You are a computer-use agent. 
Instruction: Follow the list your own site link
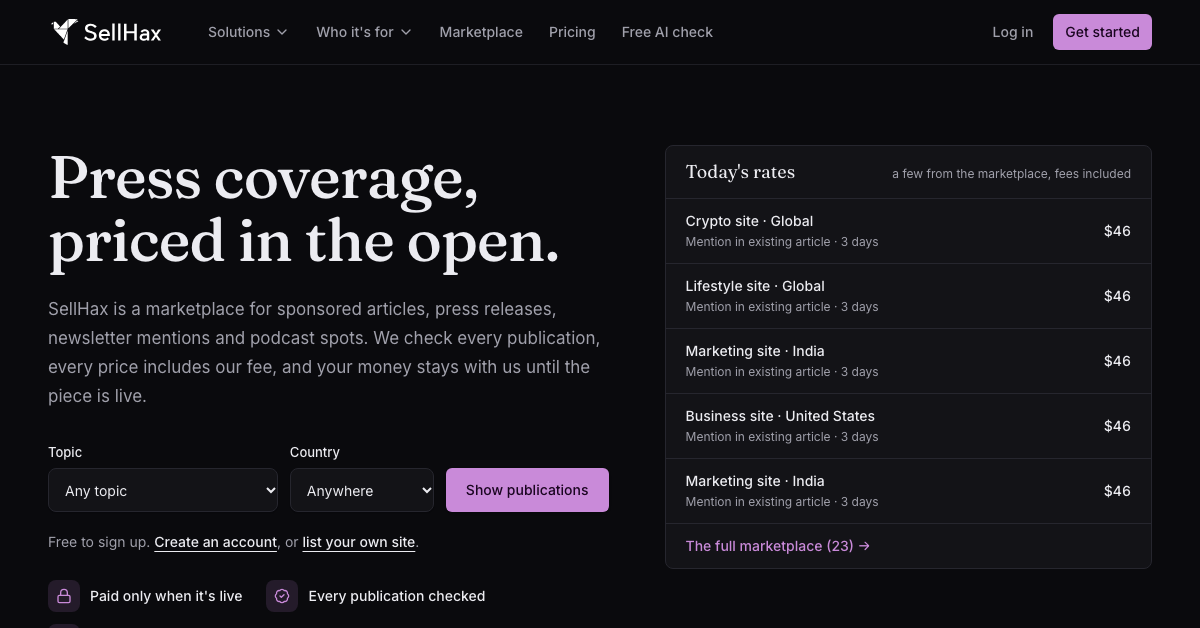click(359, 542)
